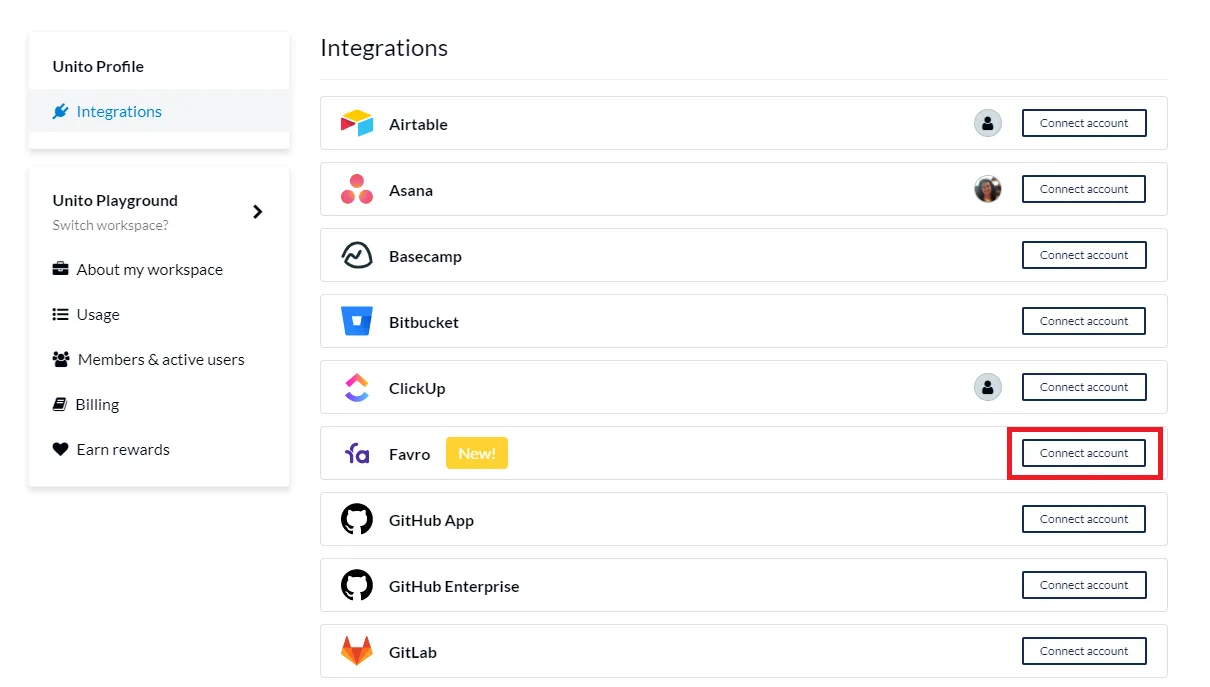Viewport: 1210px width, 687px height.
Task: Connect a Favro account
Action: [1084, 453]
